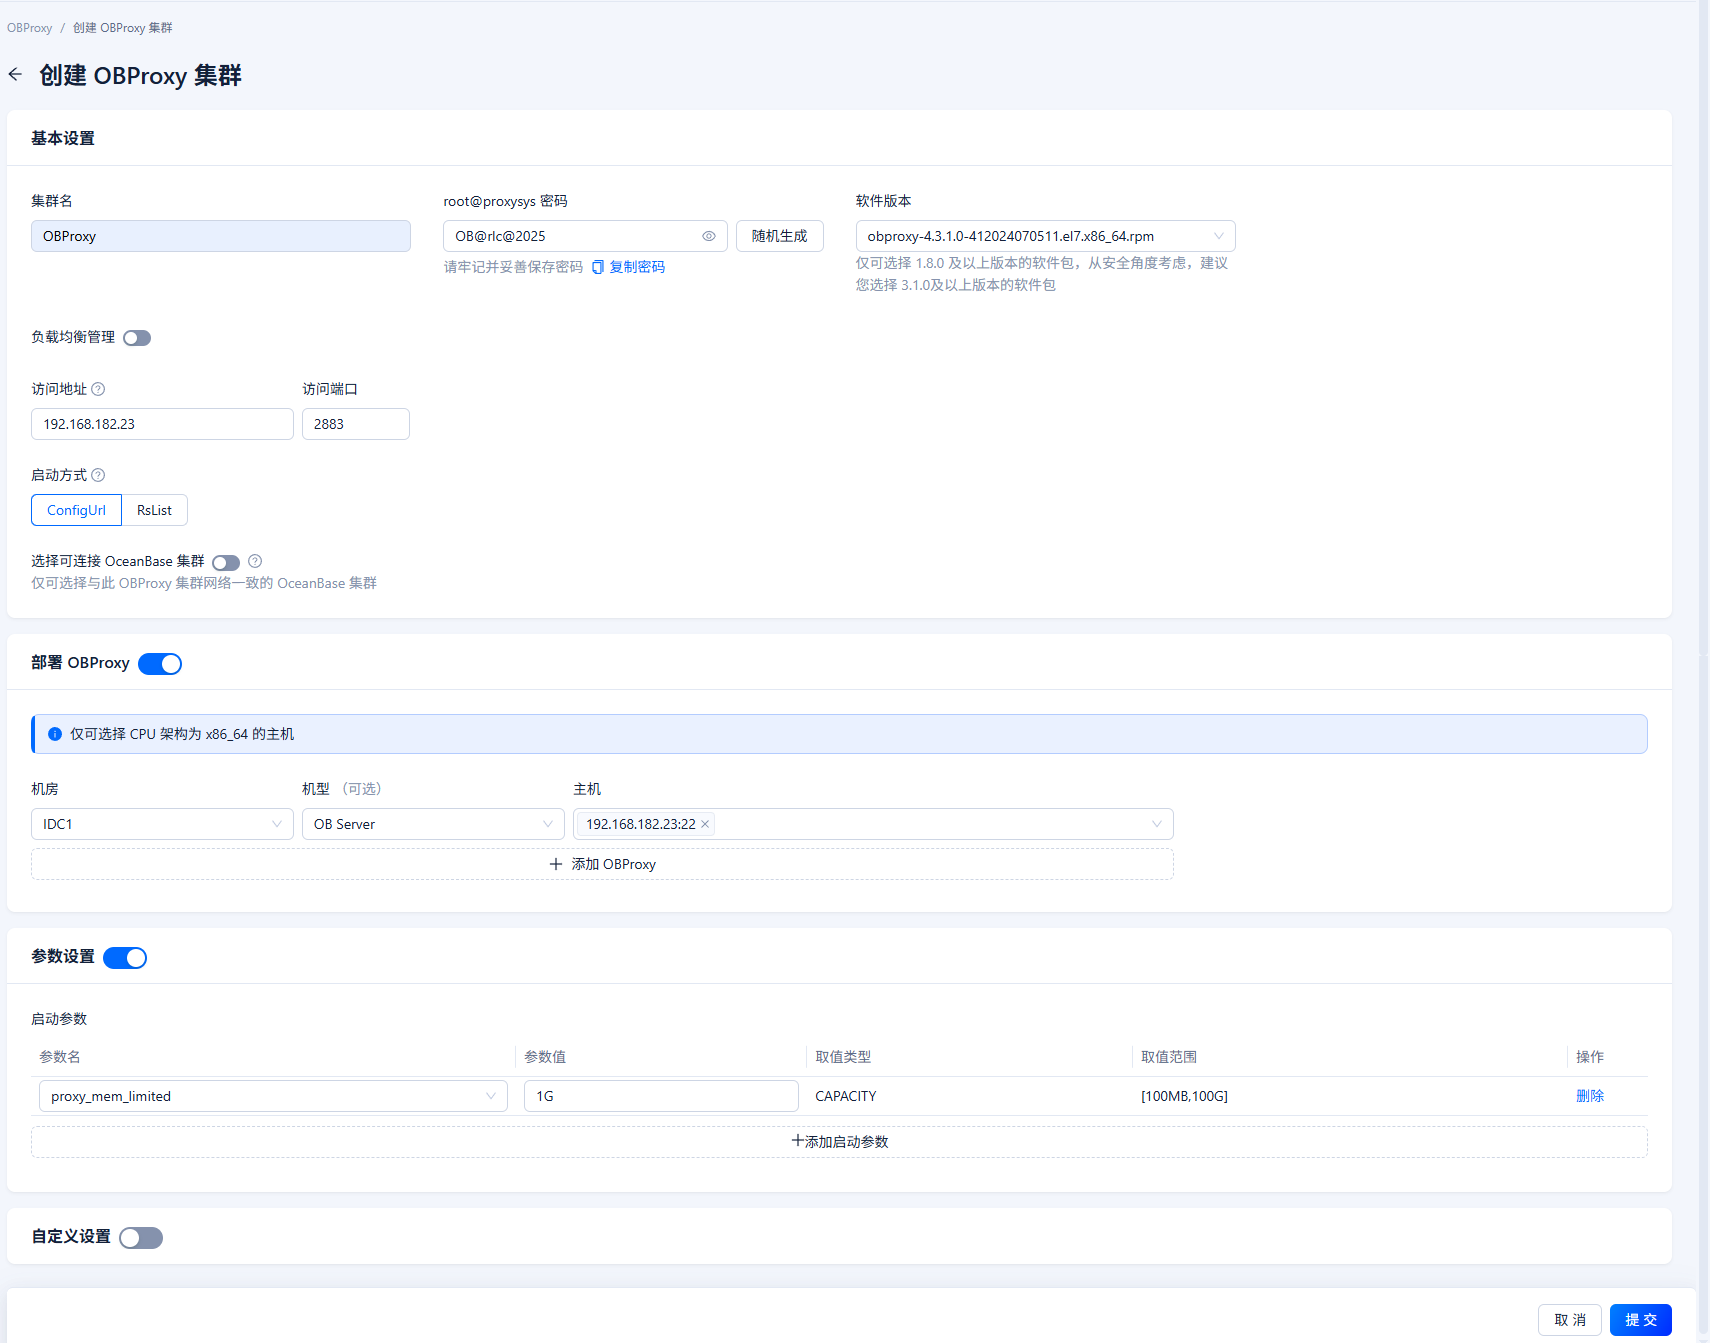Disable the 参数设置 switch
The height and width of the screenshot is (1343, 1710).
[125, 958]
